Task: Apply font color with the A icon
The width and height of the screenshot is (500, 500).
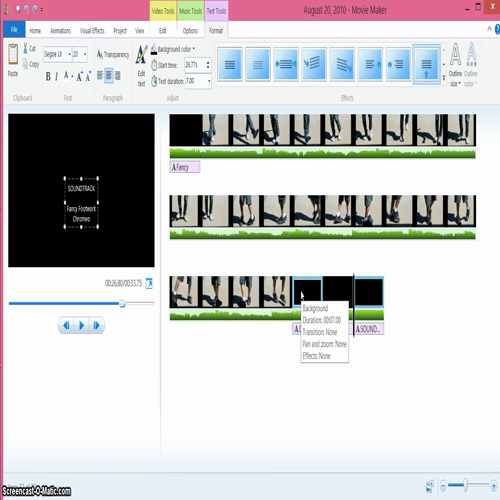Action: point(66,76)
